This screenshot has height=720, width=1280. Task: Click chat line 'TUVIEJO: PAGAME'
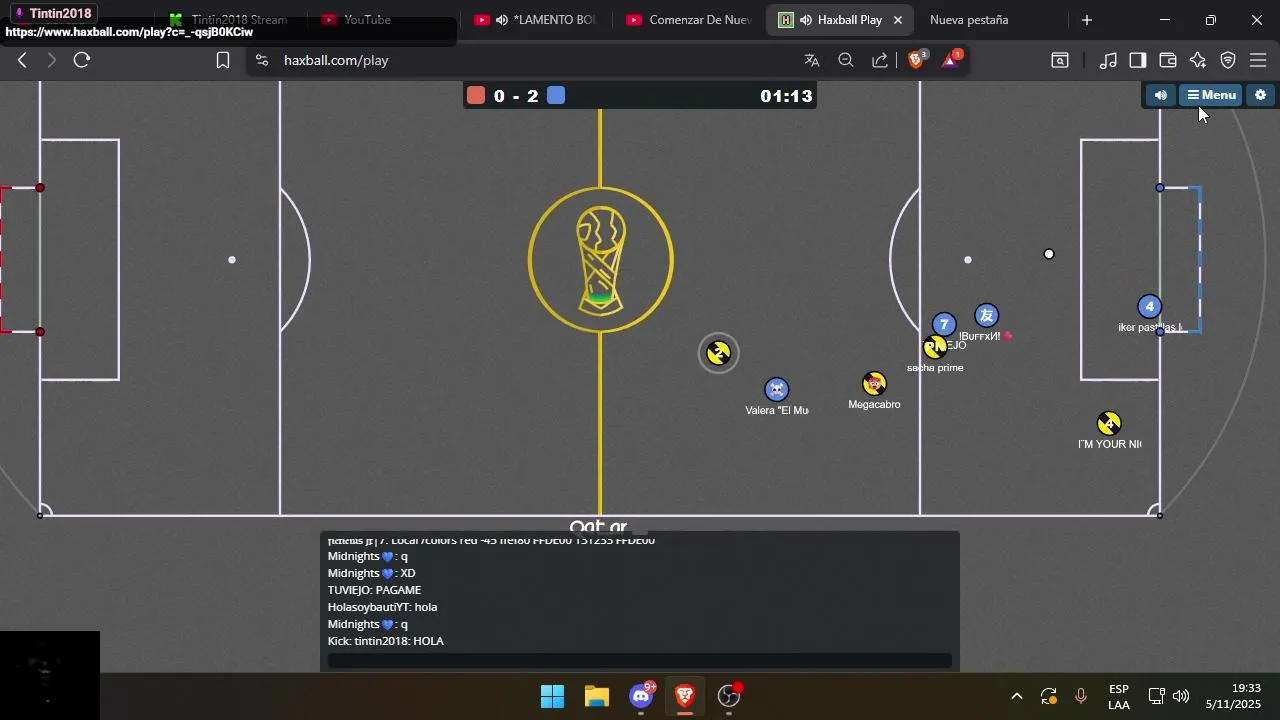click(x=374, y=590)
